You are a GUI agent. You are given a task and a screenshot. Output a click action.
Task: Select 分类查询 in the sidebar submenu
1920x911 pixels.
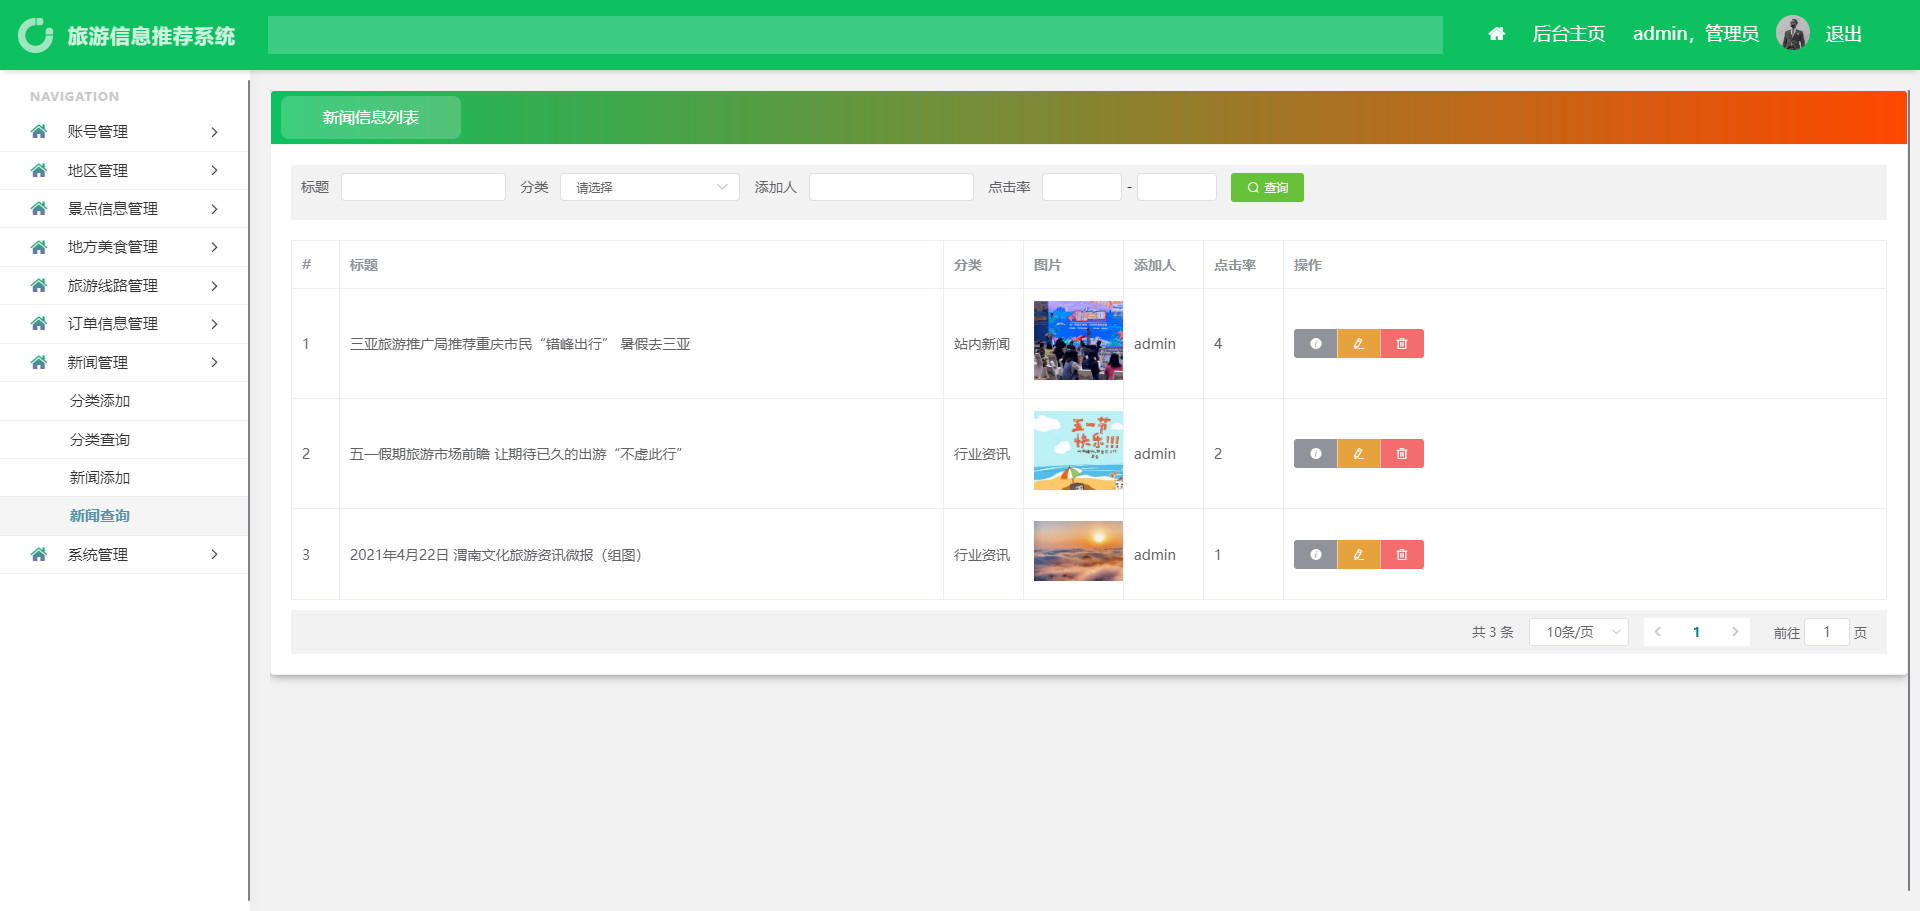click(100, 440)
